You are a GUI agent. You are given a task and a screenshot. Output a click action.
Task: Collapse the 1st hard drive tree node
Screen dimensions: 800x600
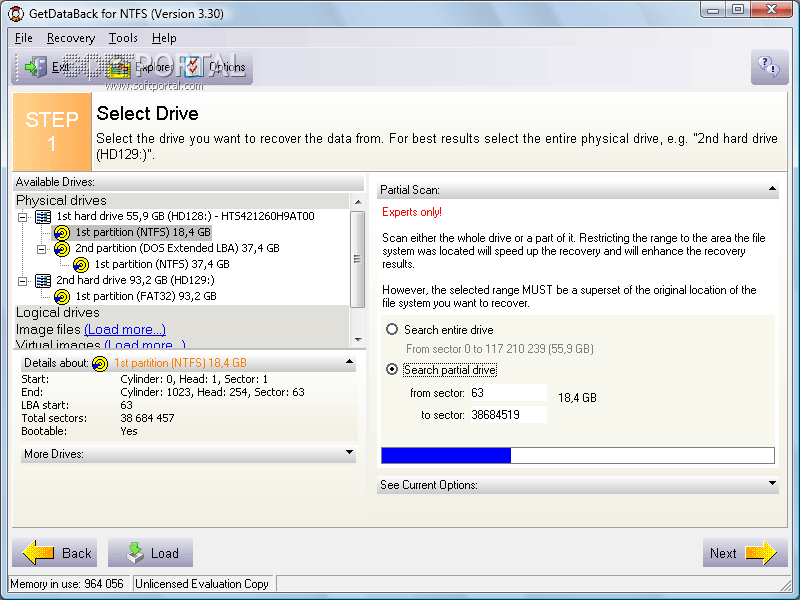point(22,217)
